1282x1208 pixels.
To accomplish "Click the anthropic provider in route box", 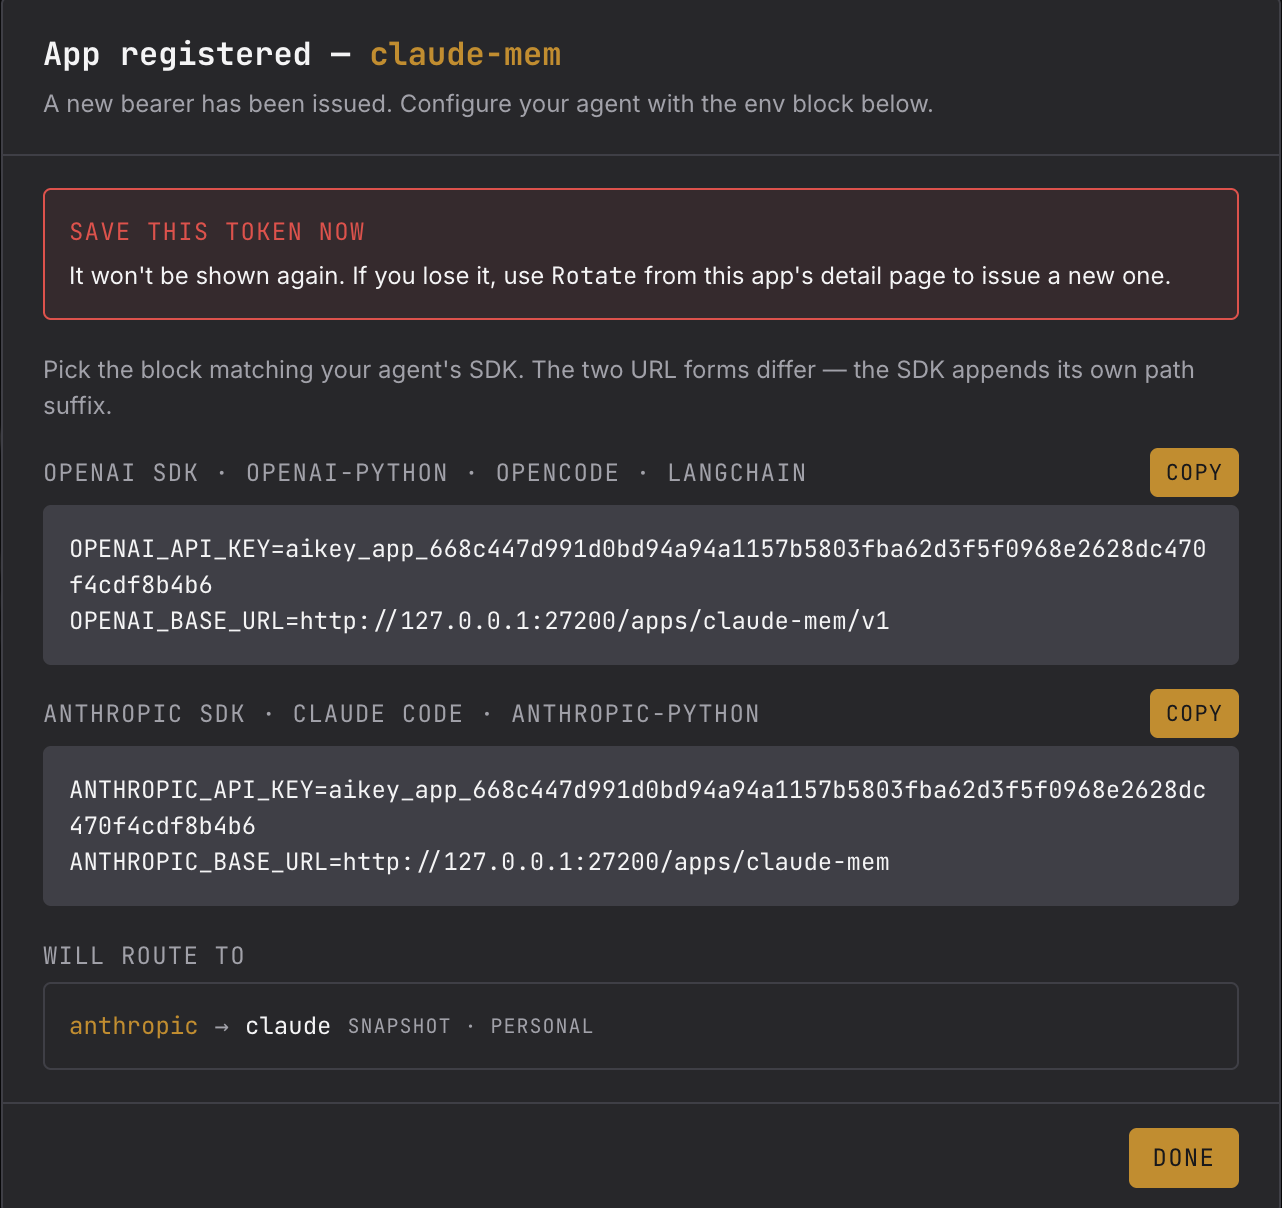I will point(134,1026).
